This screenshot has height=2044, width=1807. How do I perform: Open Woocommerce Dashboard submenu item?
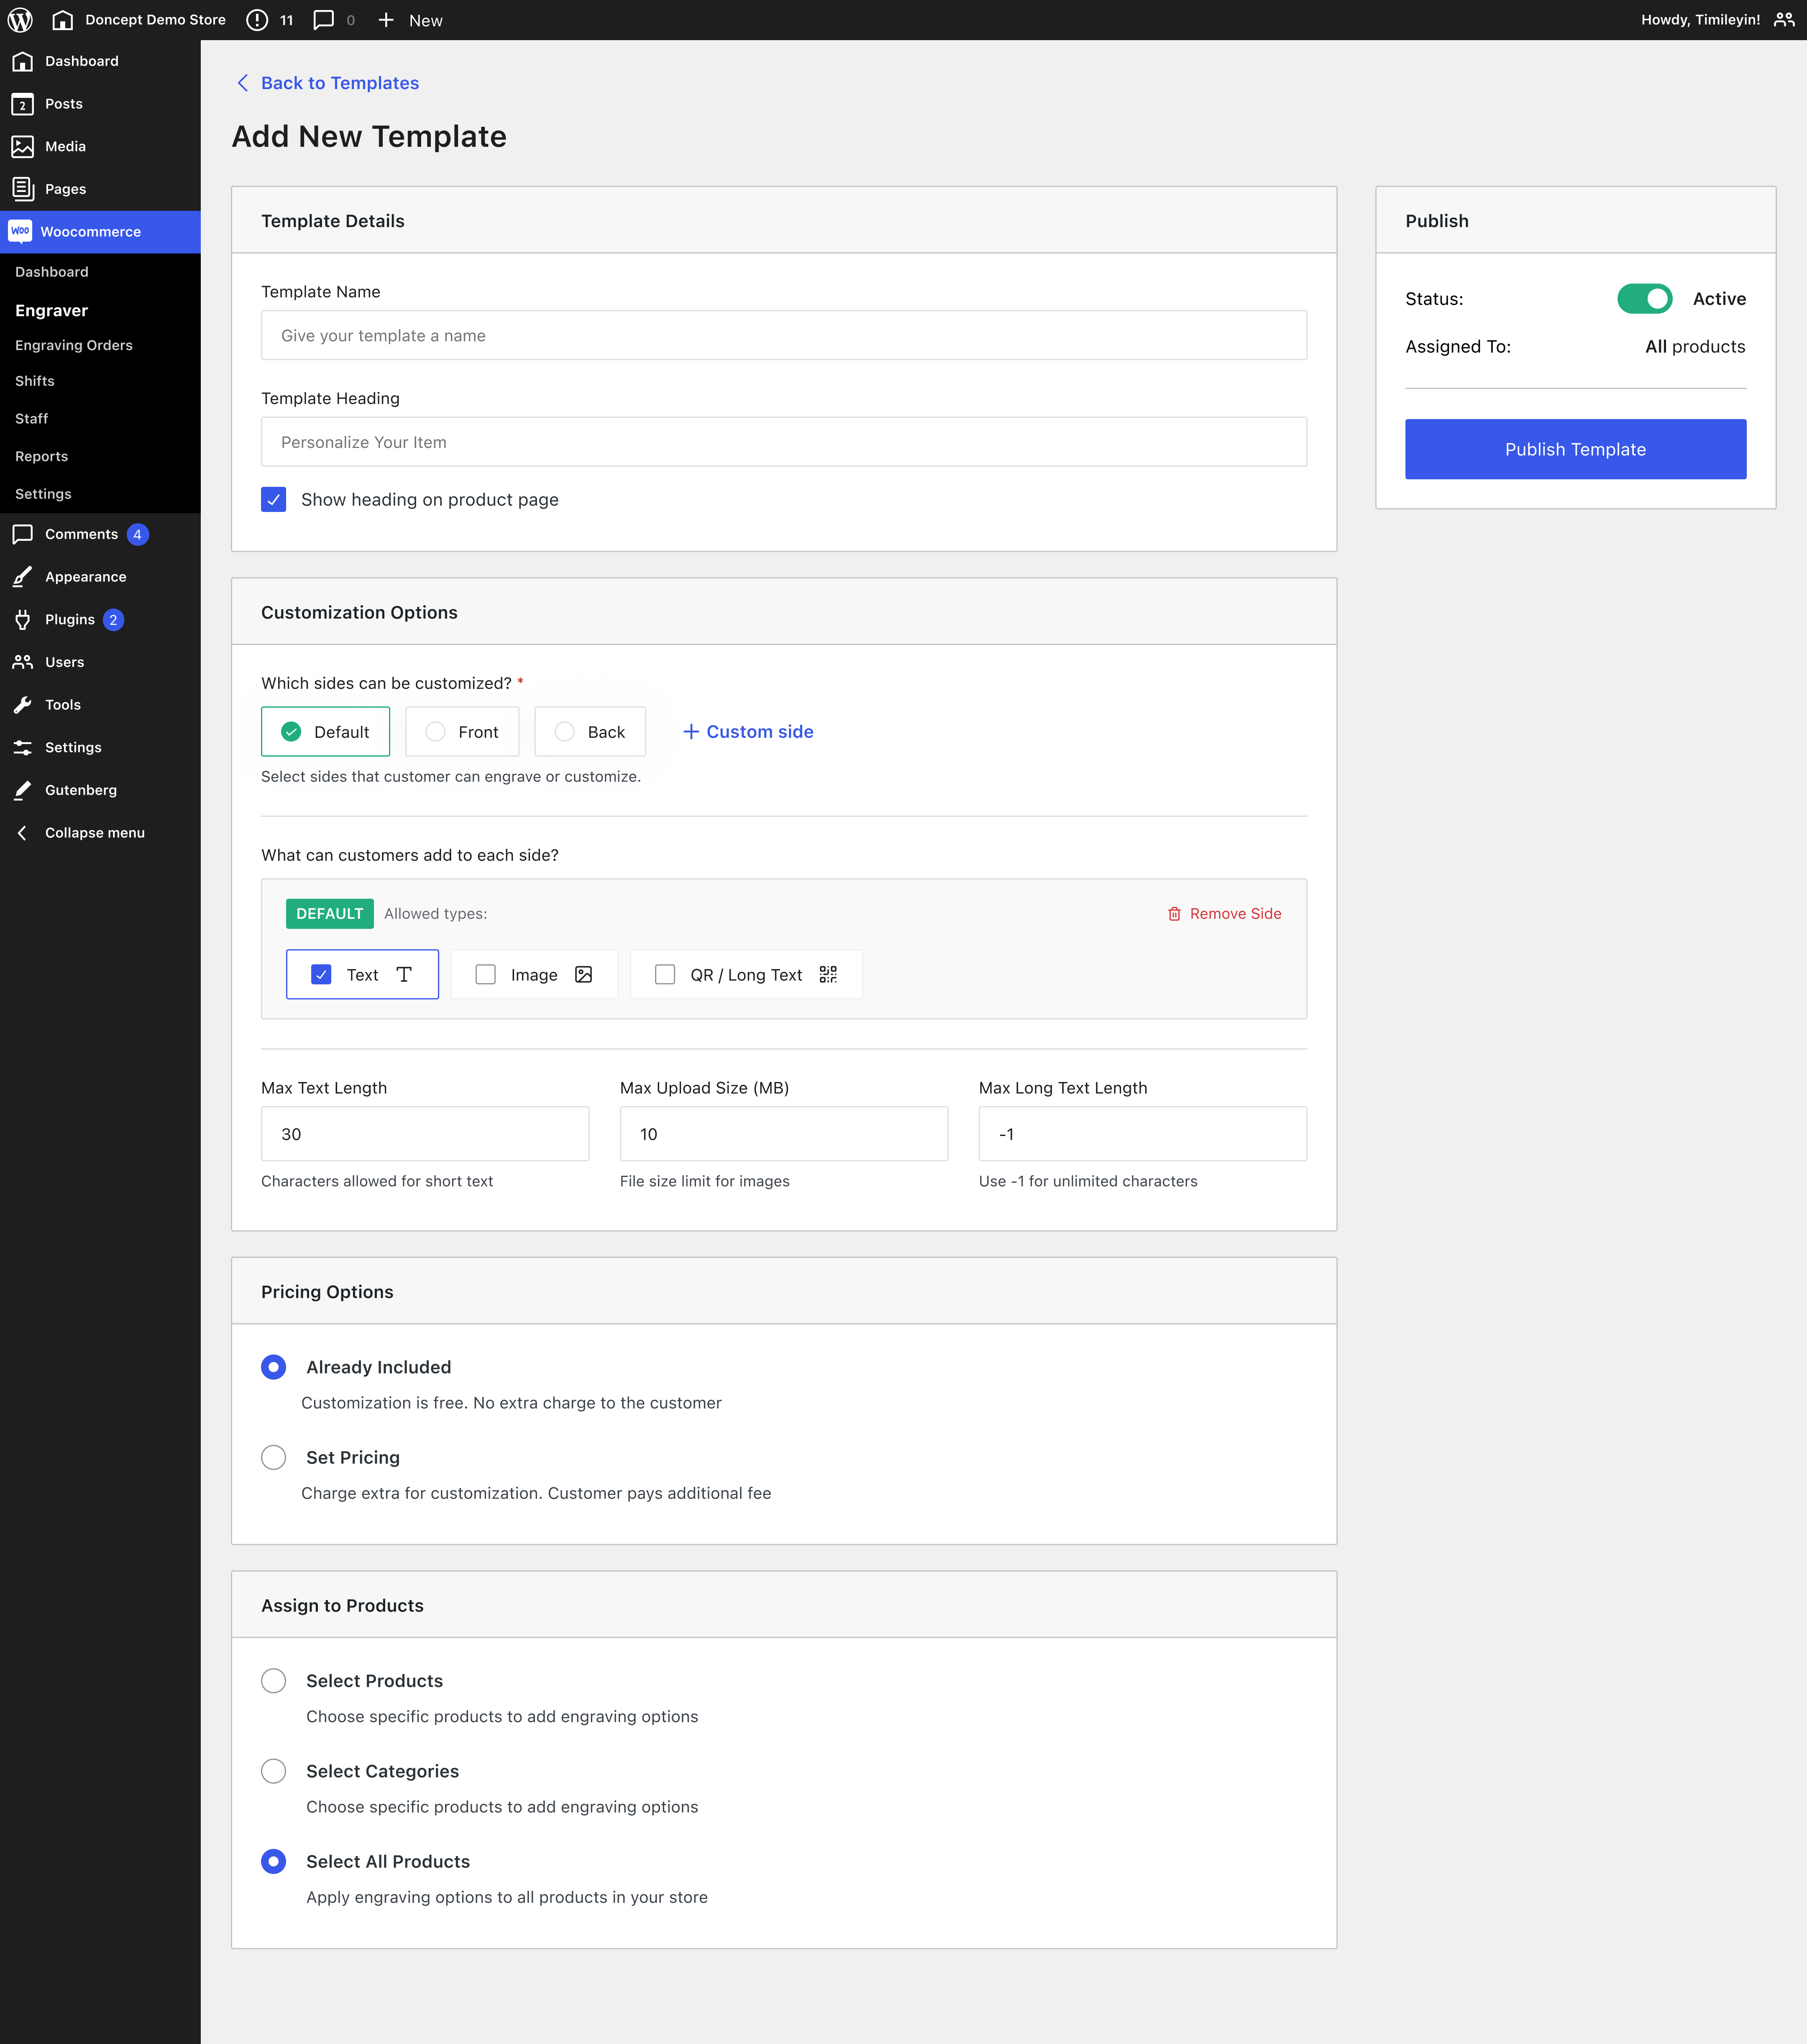coord(52,272)
